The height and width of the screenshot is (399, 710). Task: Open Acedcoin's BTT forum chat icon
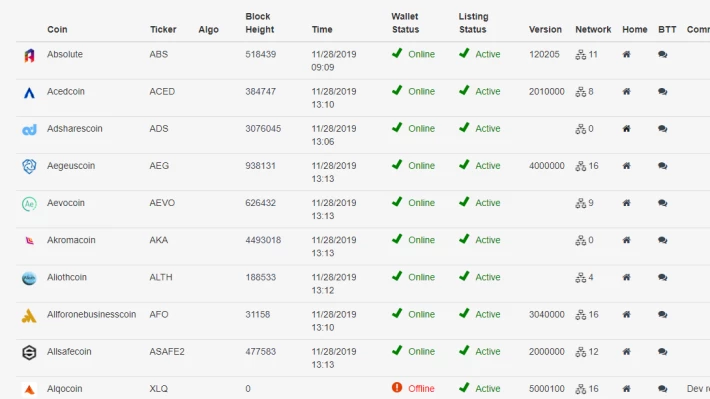(662, 91)
